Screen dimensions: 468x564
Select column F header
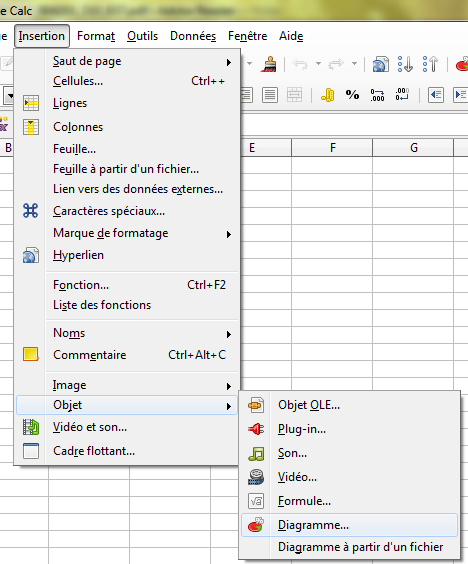click(x=332, y=148)
